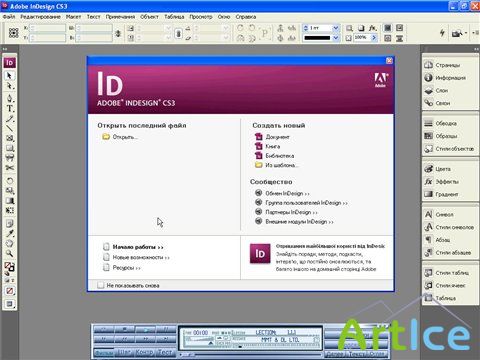
Task: Open the Стили ячеек panel
Action: [450, 285]
